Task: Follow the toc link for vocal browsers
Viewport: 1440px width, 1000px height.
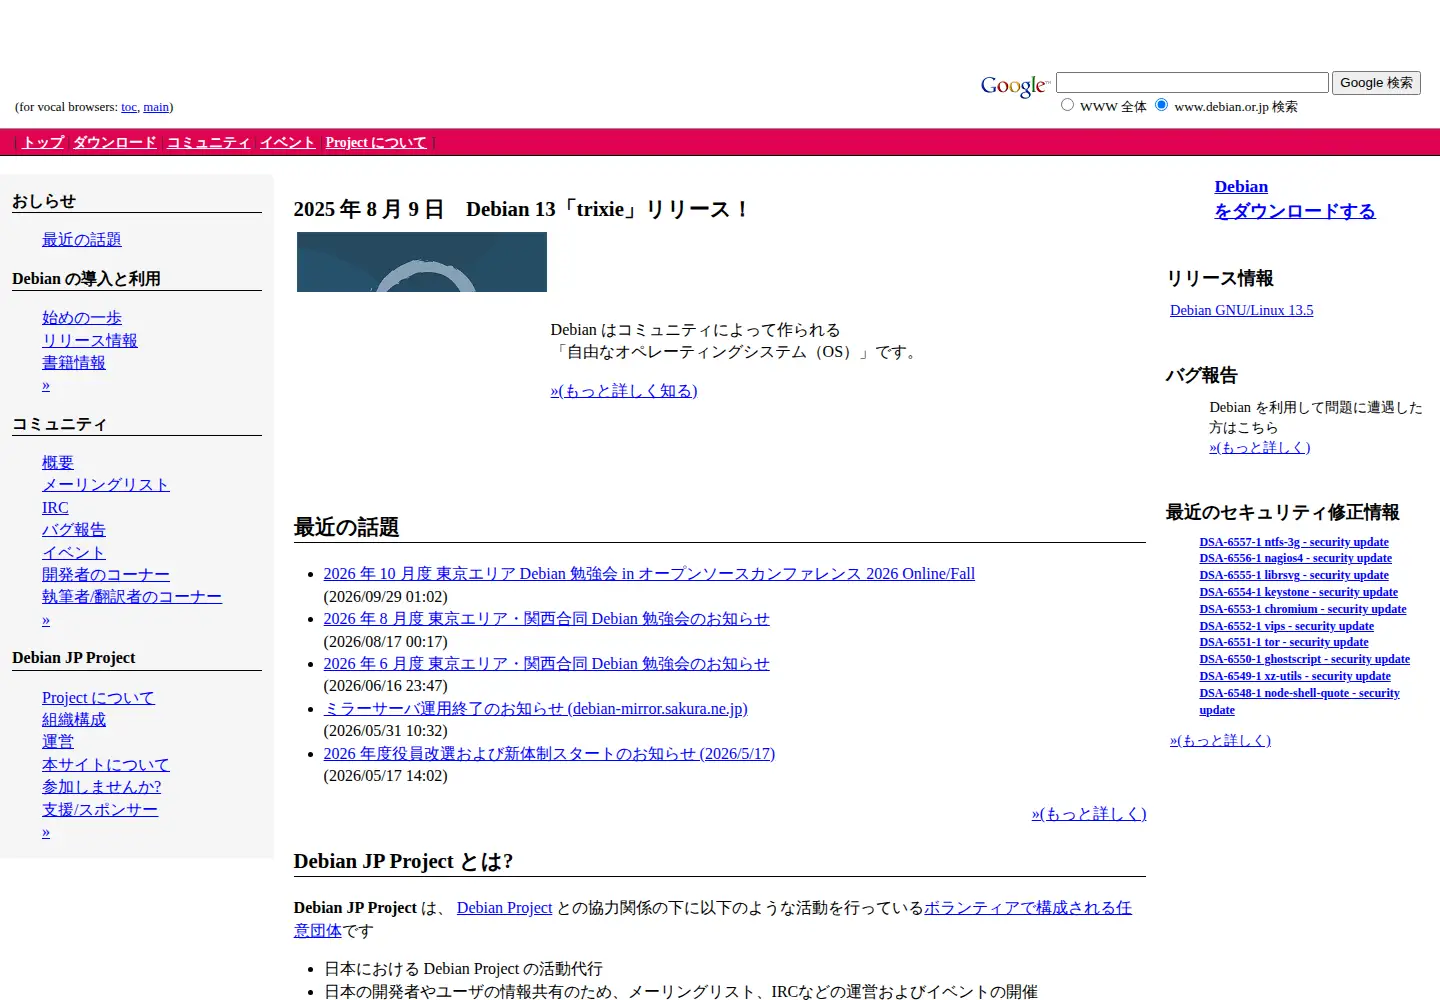Action: tap(129, 107)
